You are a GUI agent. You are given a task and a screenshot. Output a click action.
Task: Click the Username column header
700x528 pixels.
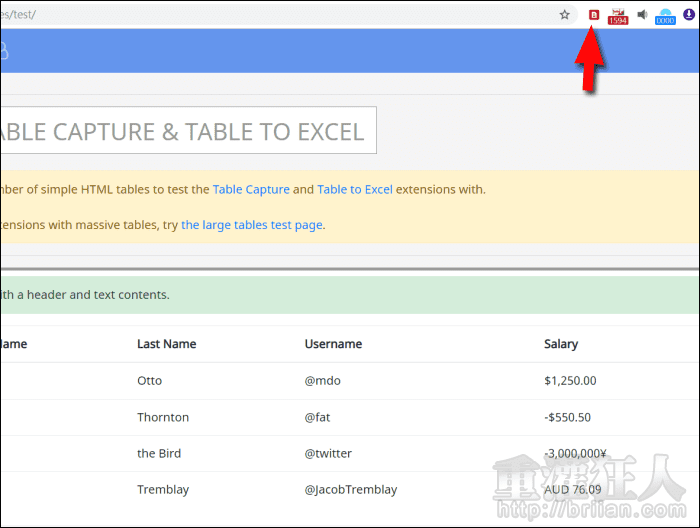pyautogui.click(x=333, y=344)
